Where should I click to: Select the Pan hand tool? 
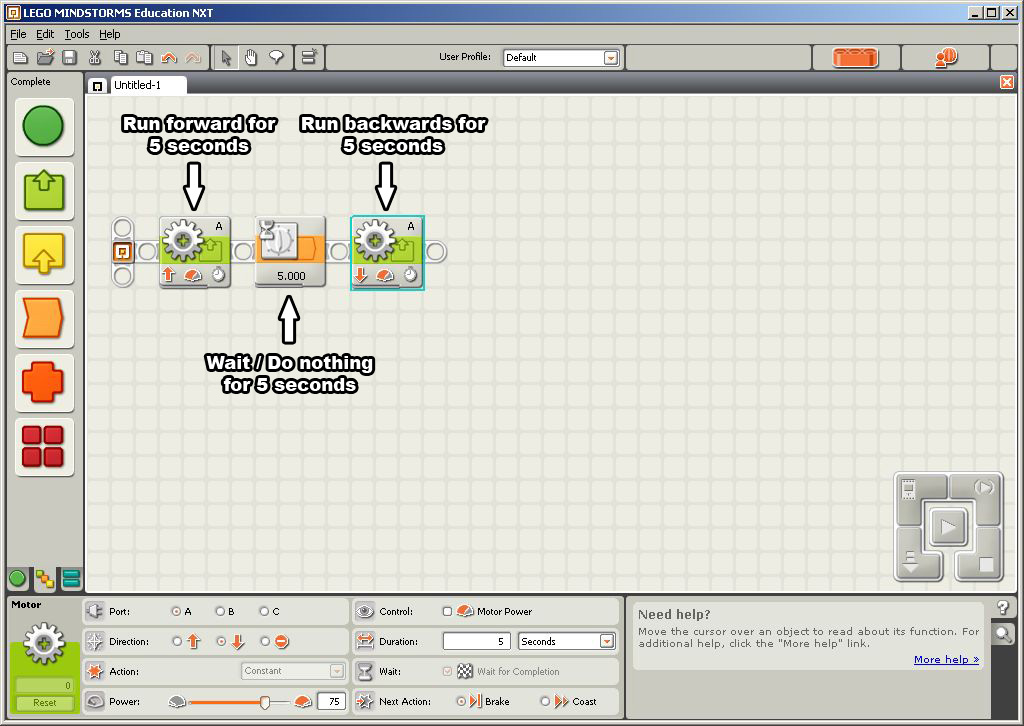(251, 57)
